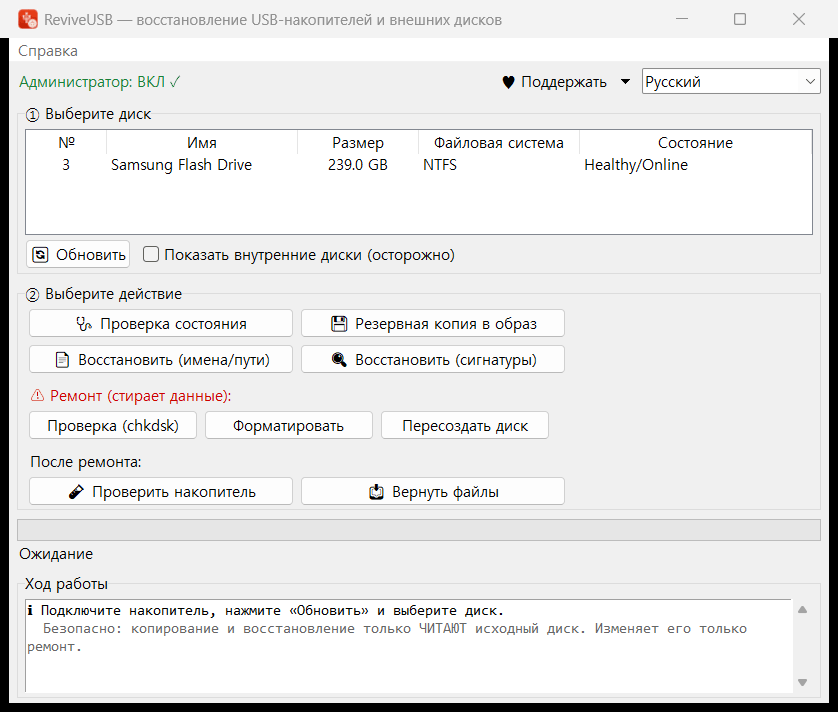Screen dimensions: 838x712
Task: Run Проверка (chkdsk) button
Action: [x=113, y=425]
